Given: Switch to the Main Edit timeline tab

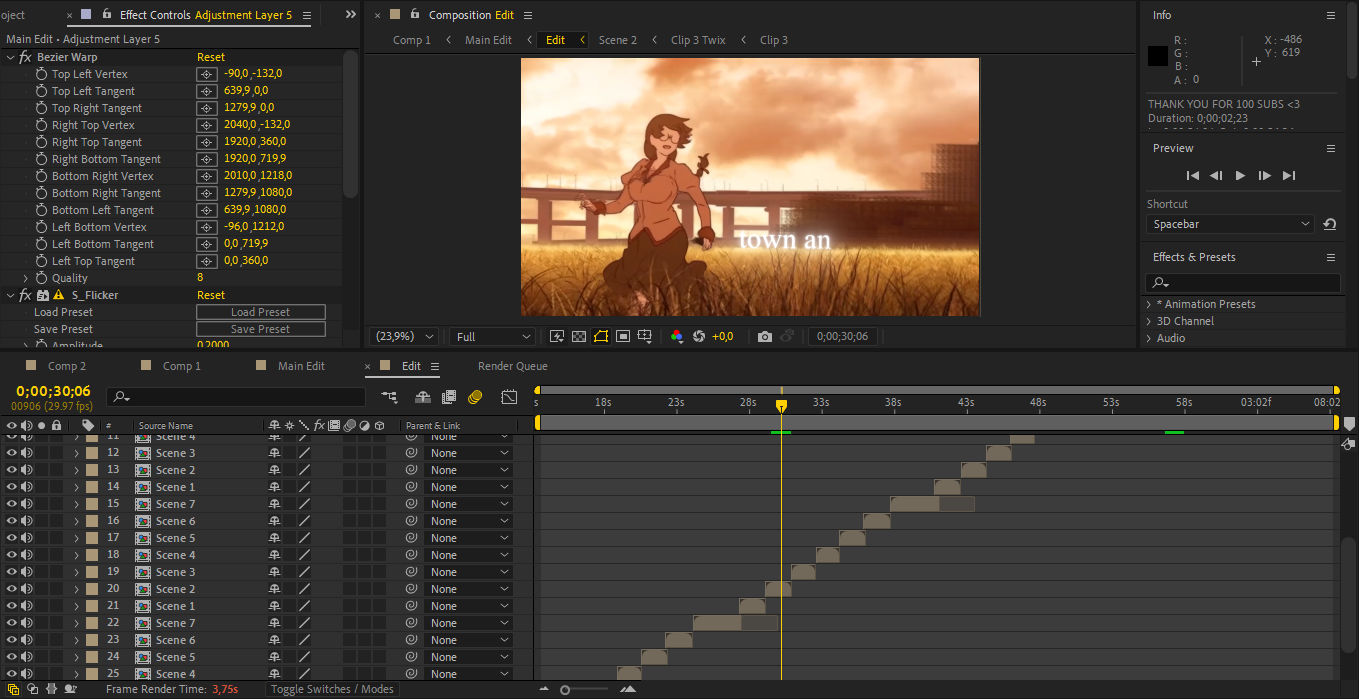Looking at the screenshot, I should coord(301,366).
